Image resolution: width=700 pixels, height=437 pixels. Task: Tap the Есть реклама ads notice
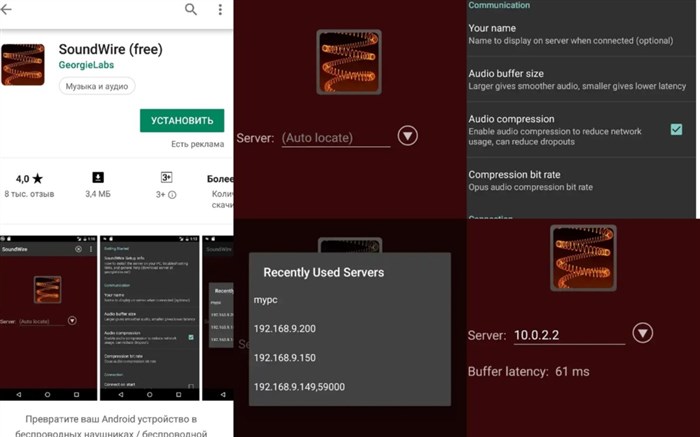[x=197, y=144]
